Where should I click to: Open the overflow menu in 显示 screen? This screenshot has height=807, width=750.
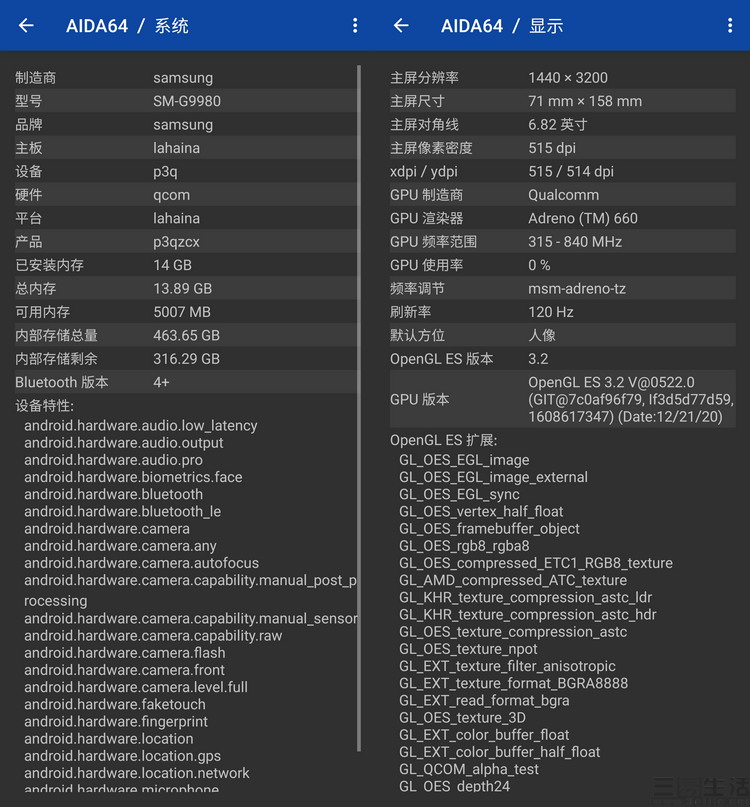(730, 25)
